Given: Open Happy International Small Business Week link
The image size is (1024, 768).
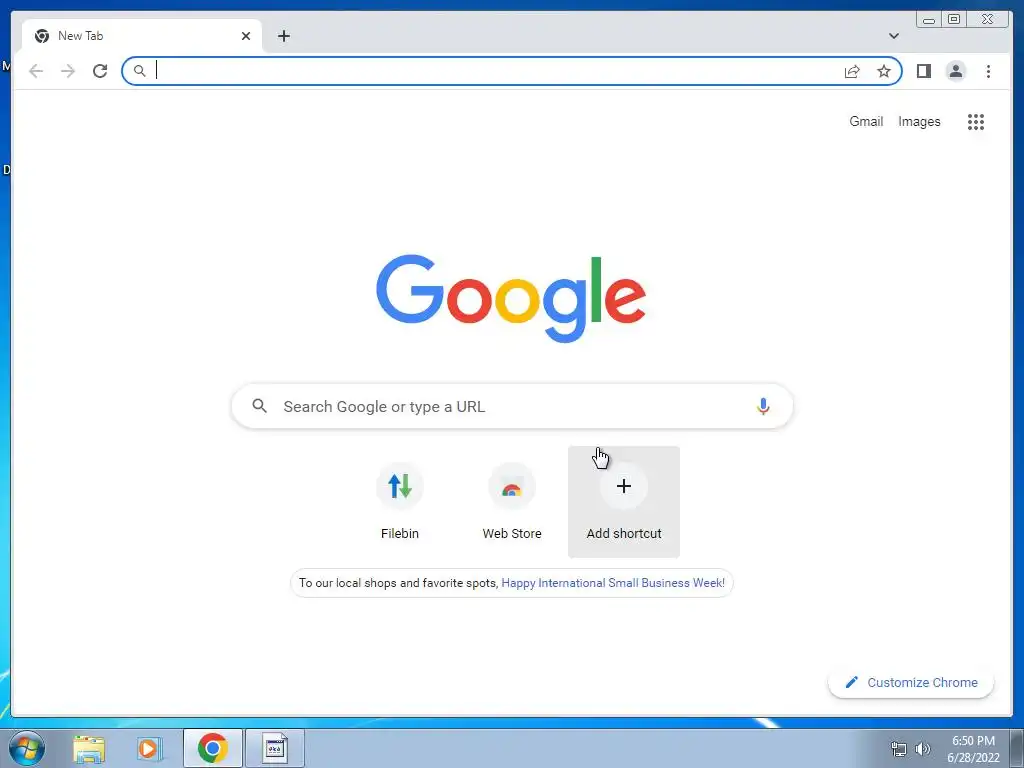Looking at the screenshot, I should 613,583.
